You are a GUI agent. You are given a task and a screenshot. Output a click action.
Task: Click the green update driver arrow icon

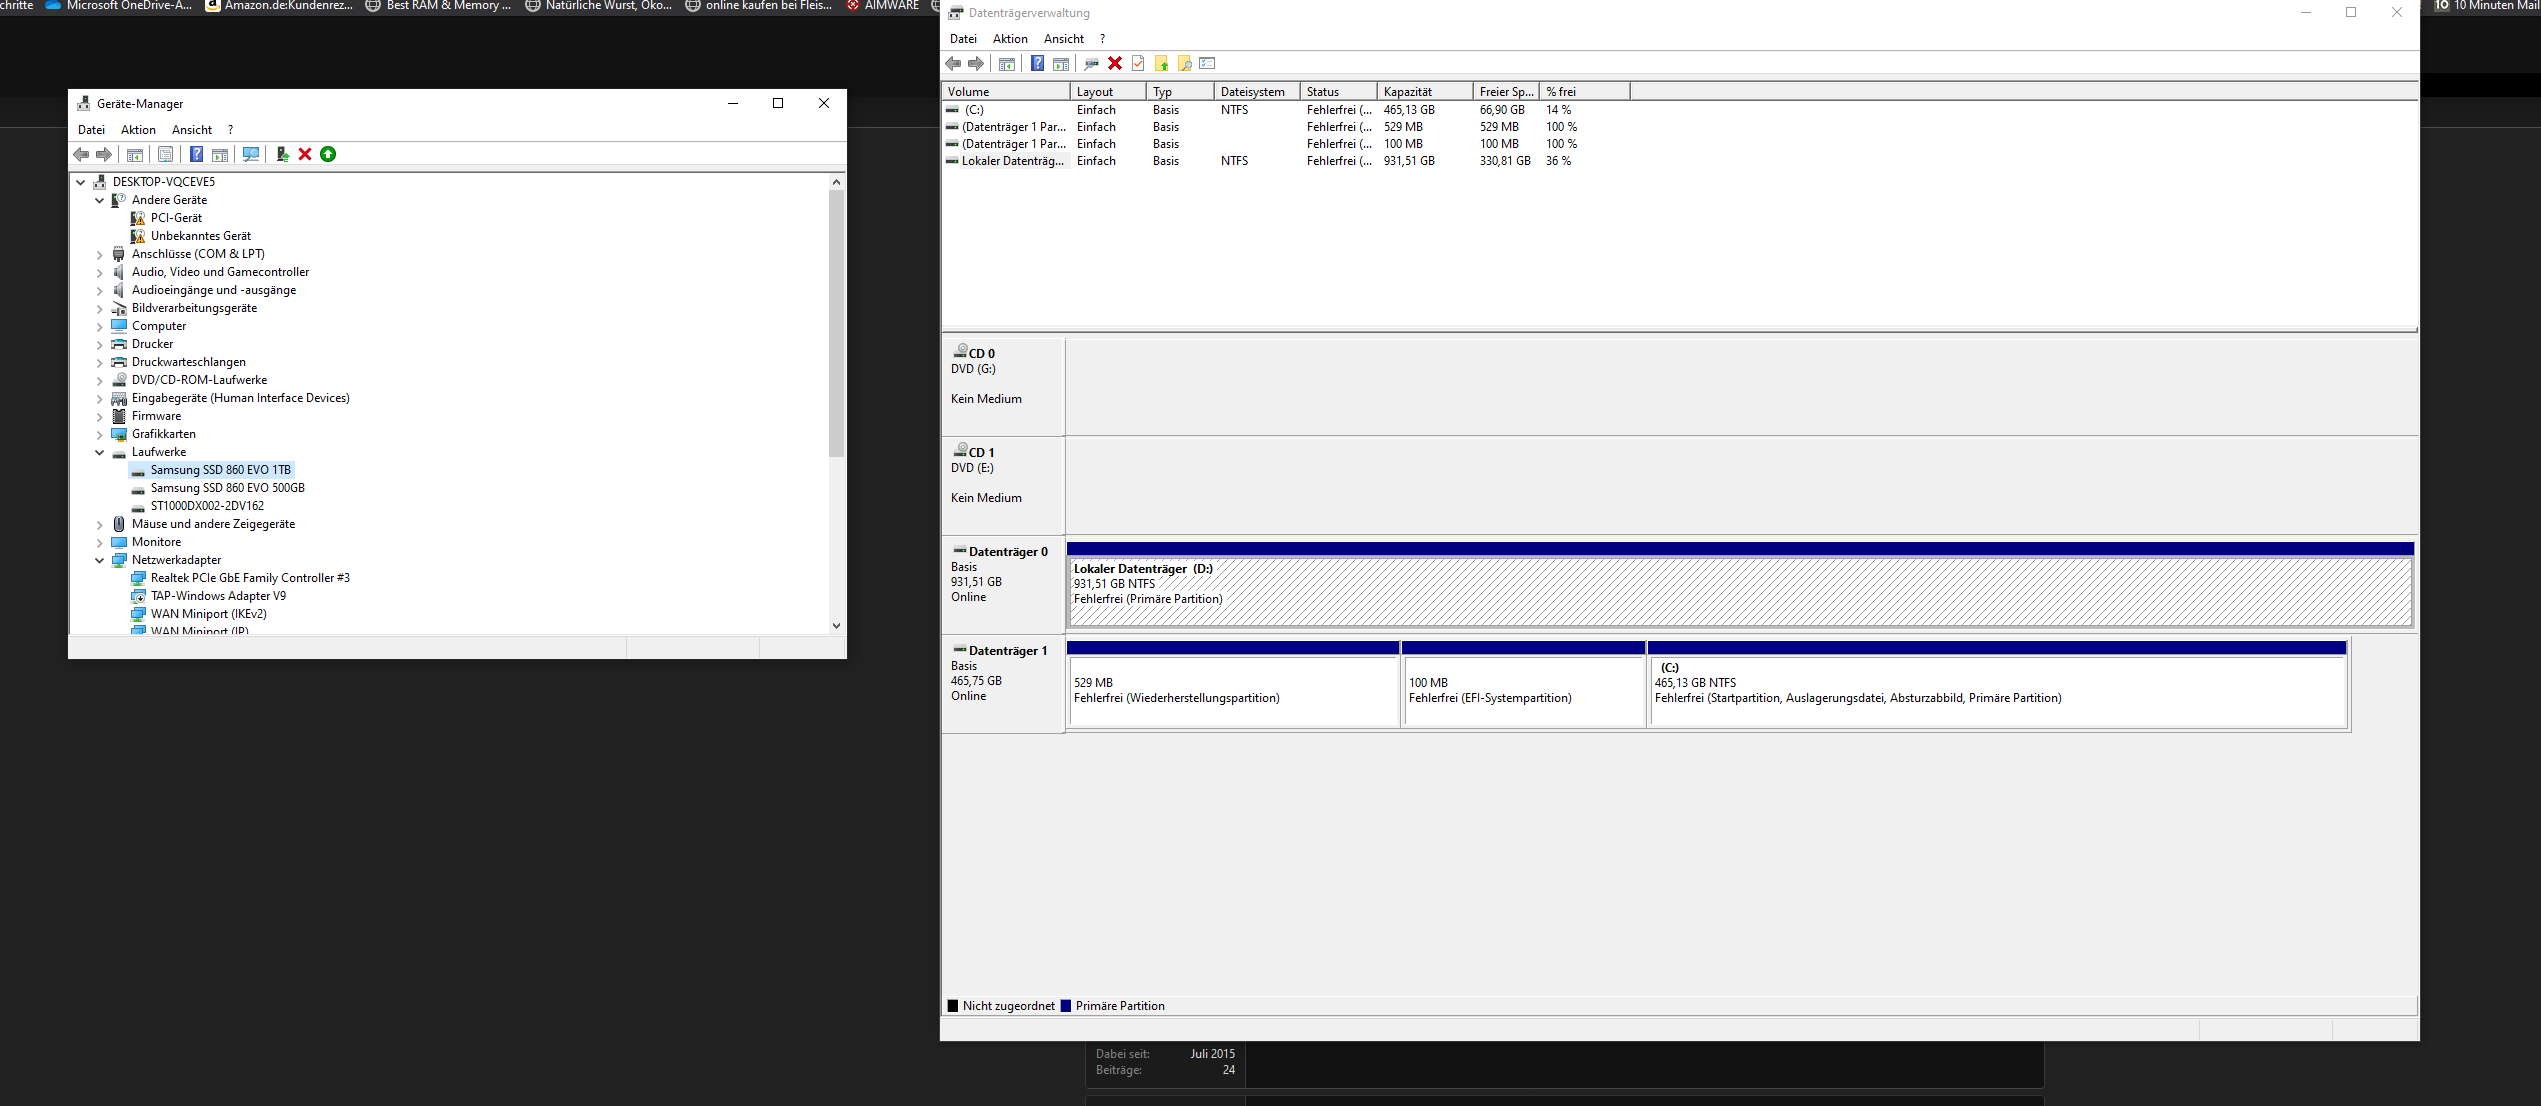(328, 154)
